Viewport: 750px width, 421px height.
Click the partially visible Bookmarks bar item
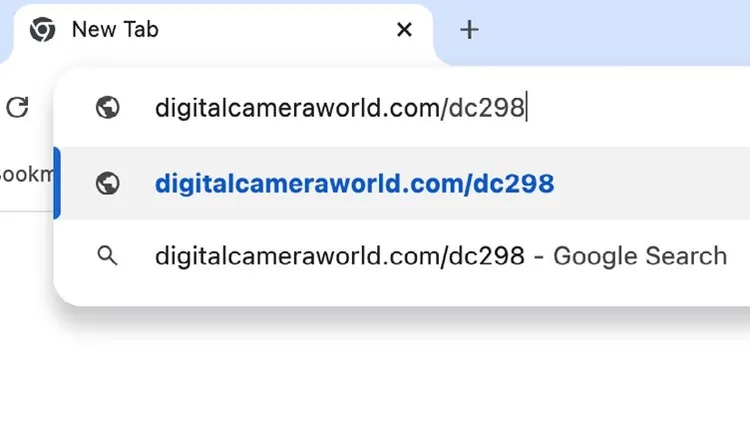[26, 175]
